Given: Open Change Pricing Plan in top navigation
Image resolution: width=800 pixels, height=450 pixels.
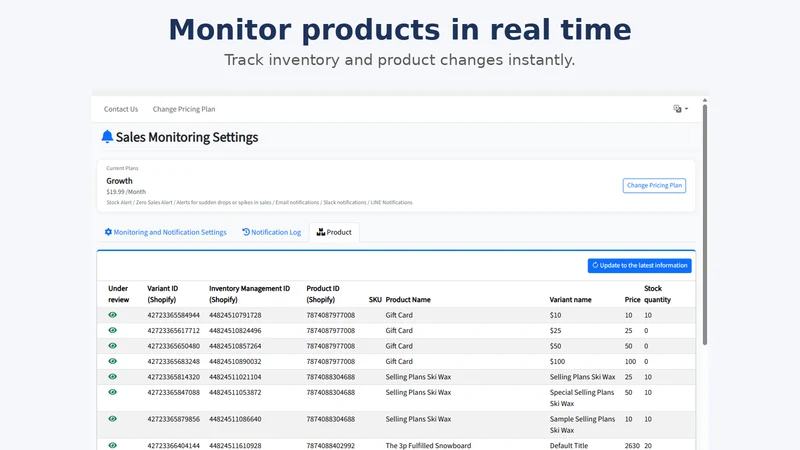Looking at the screenshot, I should pyautogui.click(x=184, y=109).
